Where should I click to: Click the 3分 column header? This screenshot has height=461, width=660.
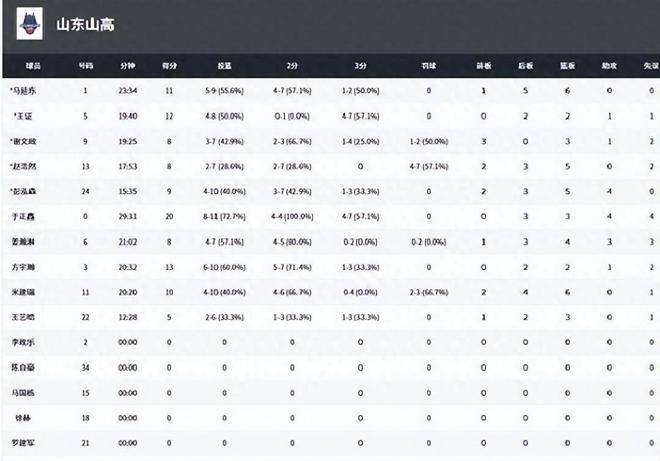[360, 65]
